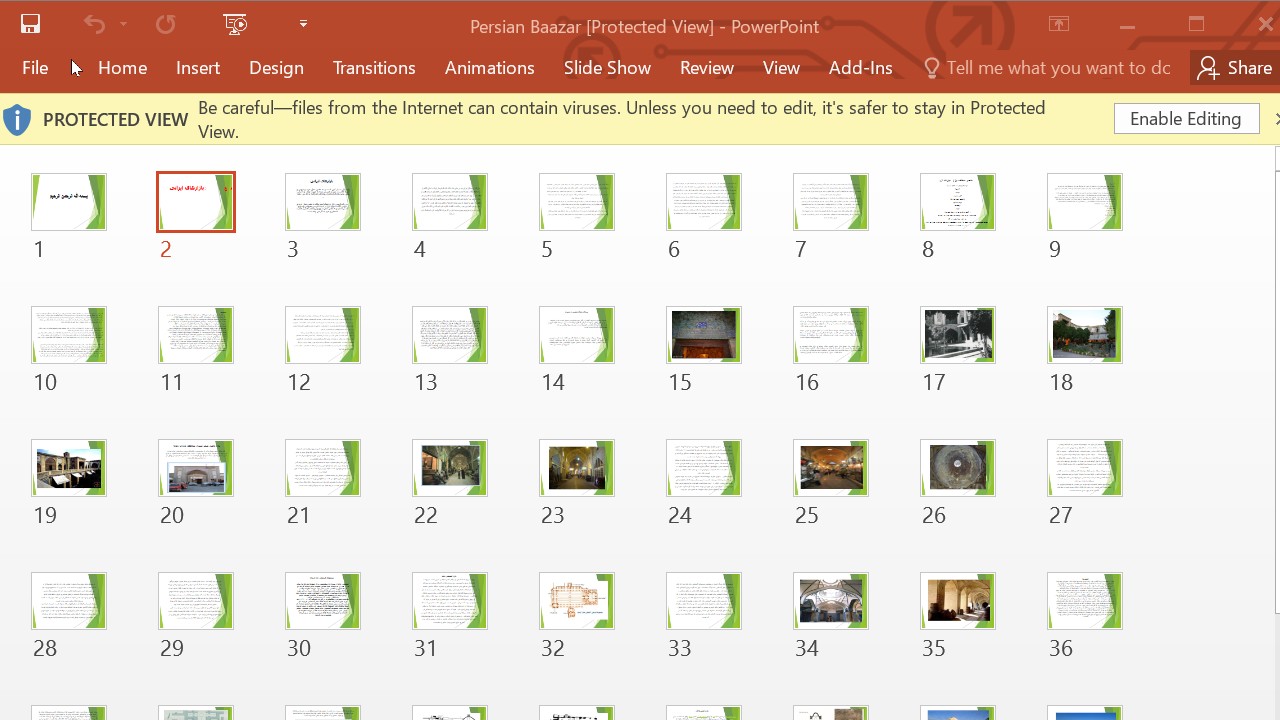Open the View tab
Image resolution: width=1280 pixels, height=720 pixels.
[x=781, y=68]
